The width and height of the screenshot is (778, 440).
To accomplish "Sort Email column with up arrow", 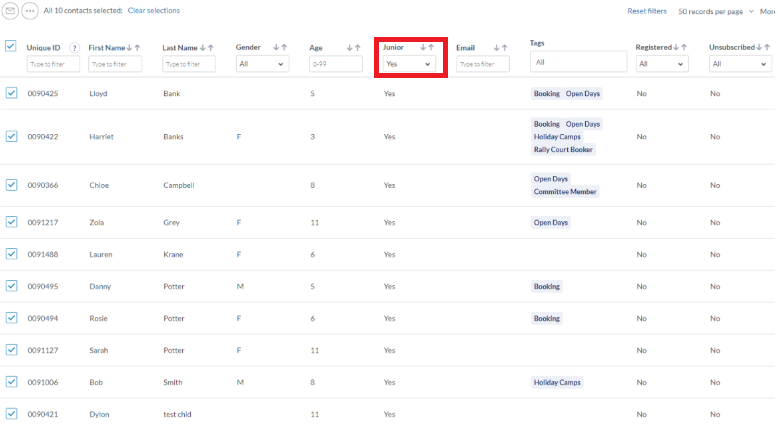I will click(505, 48).
